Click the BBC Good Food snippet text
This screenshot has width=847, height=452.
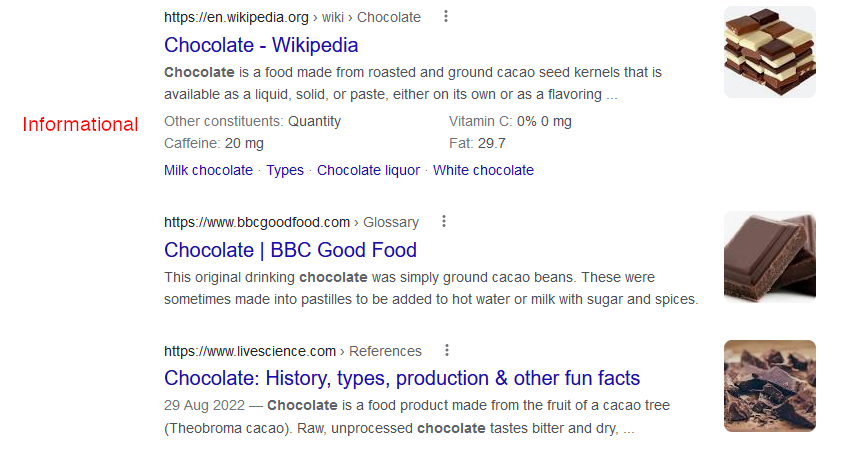(x=431, y=288)
